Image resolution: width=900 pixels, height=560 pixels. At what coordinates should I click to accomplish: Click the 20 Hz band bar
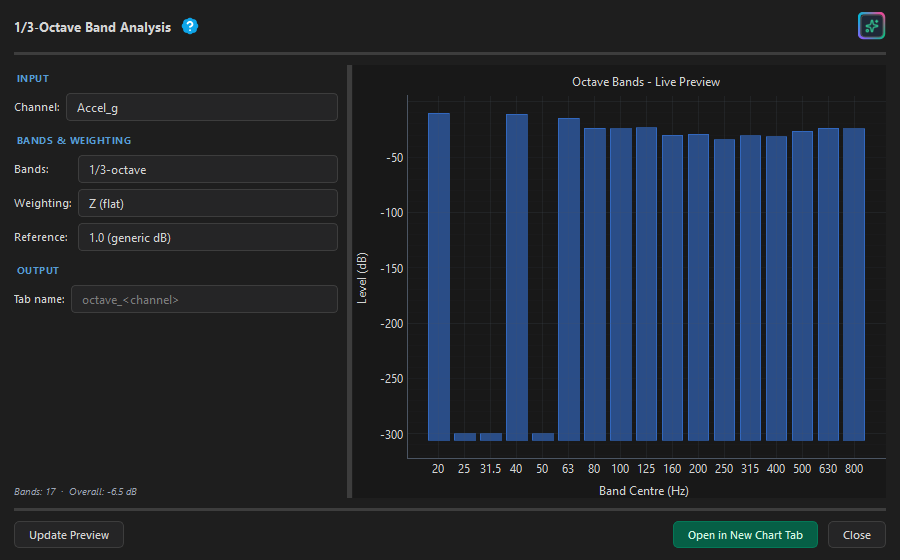pos(439,277)
